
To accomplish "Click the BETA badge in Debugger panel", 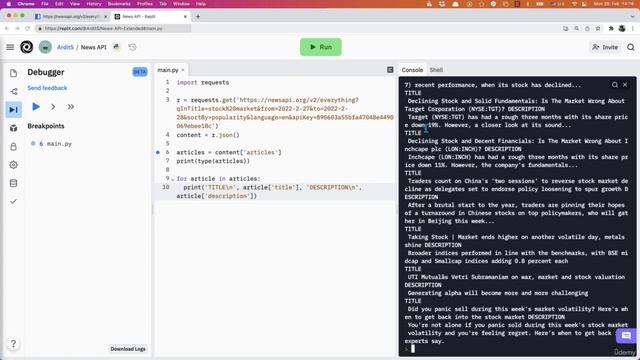I will click(x=140, y=72).
